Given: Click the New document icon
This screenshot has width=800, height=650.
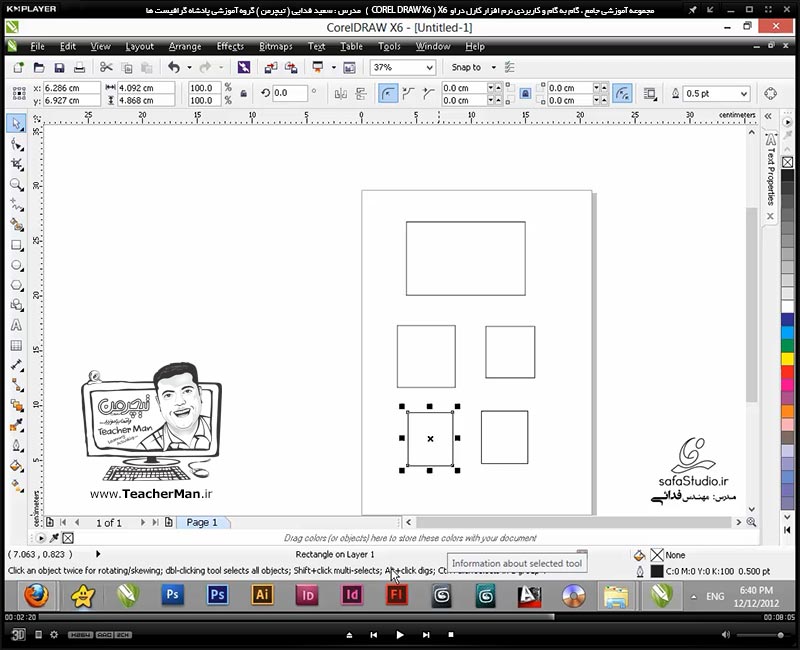Looking at the screenshot, I should coord(18,67).
